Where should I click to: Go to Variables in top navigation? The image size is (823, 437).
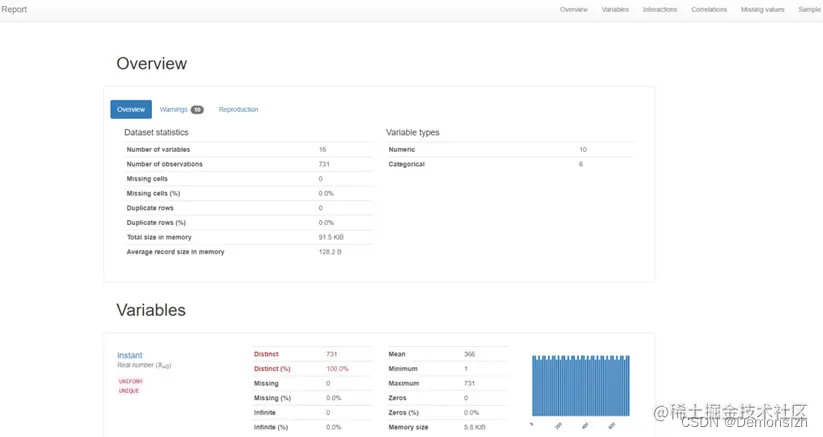tap(615, 9)
